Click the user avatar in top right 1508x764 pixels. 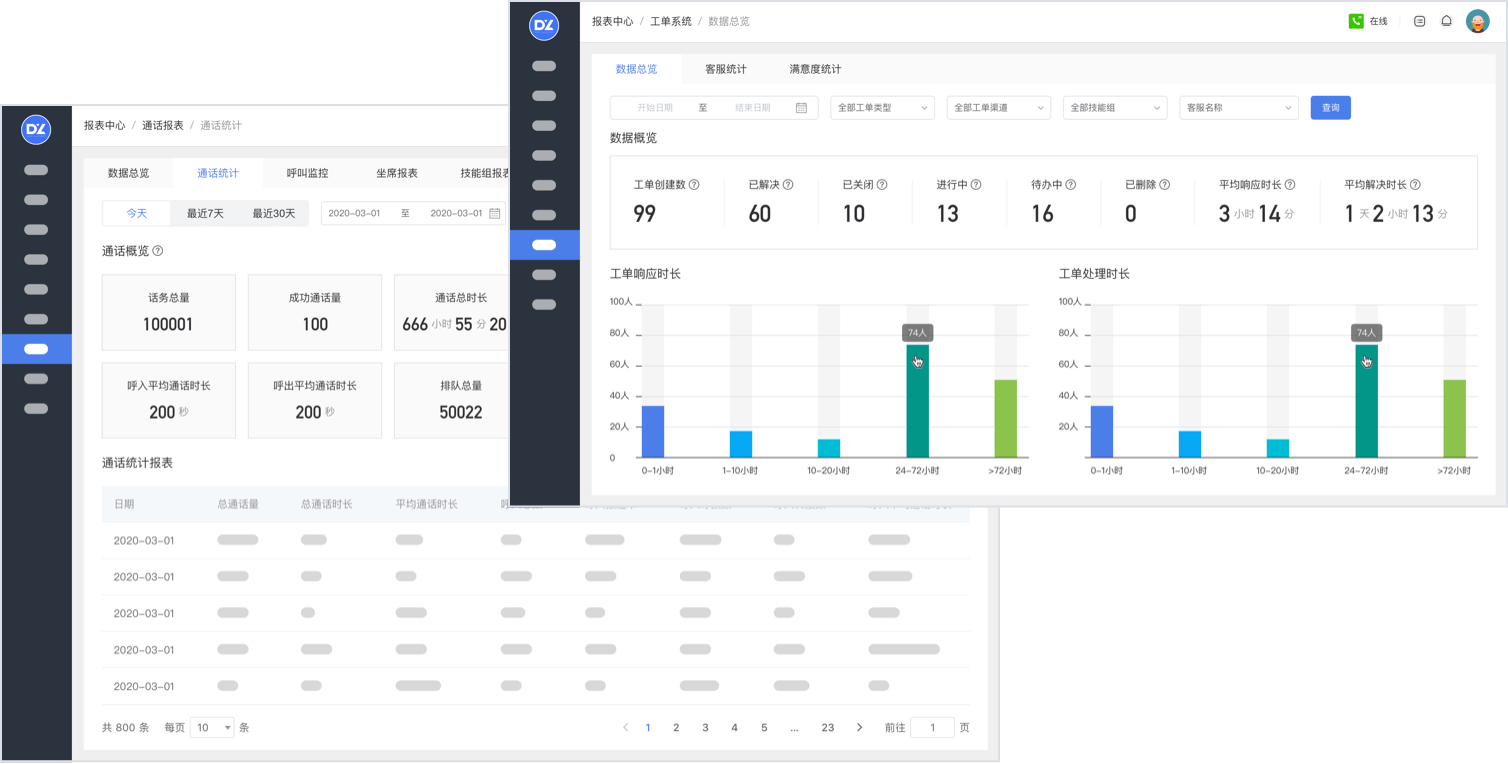click(1477, 21)
